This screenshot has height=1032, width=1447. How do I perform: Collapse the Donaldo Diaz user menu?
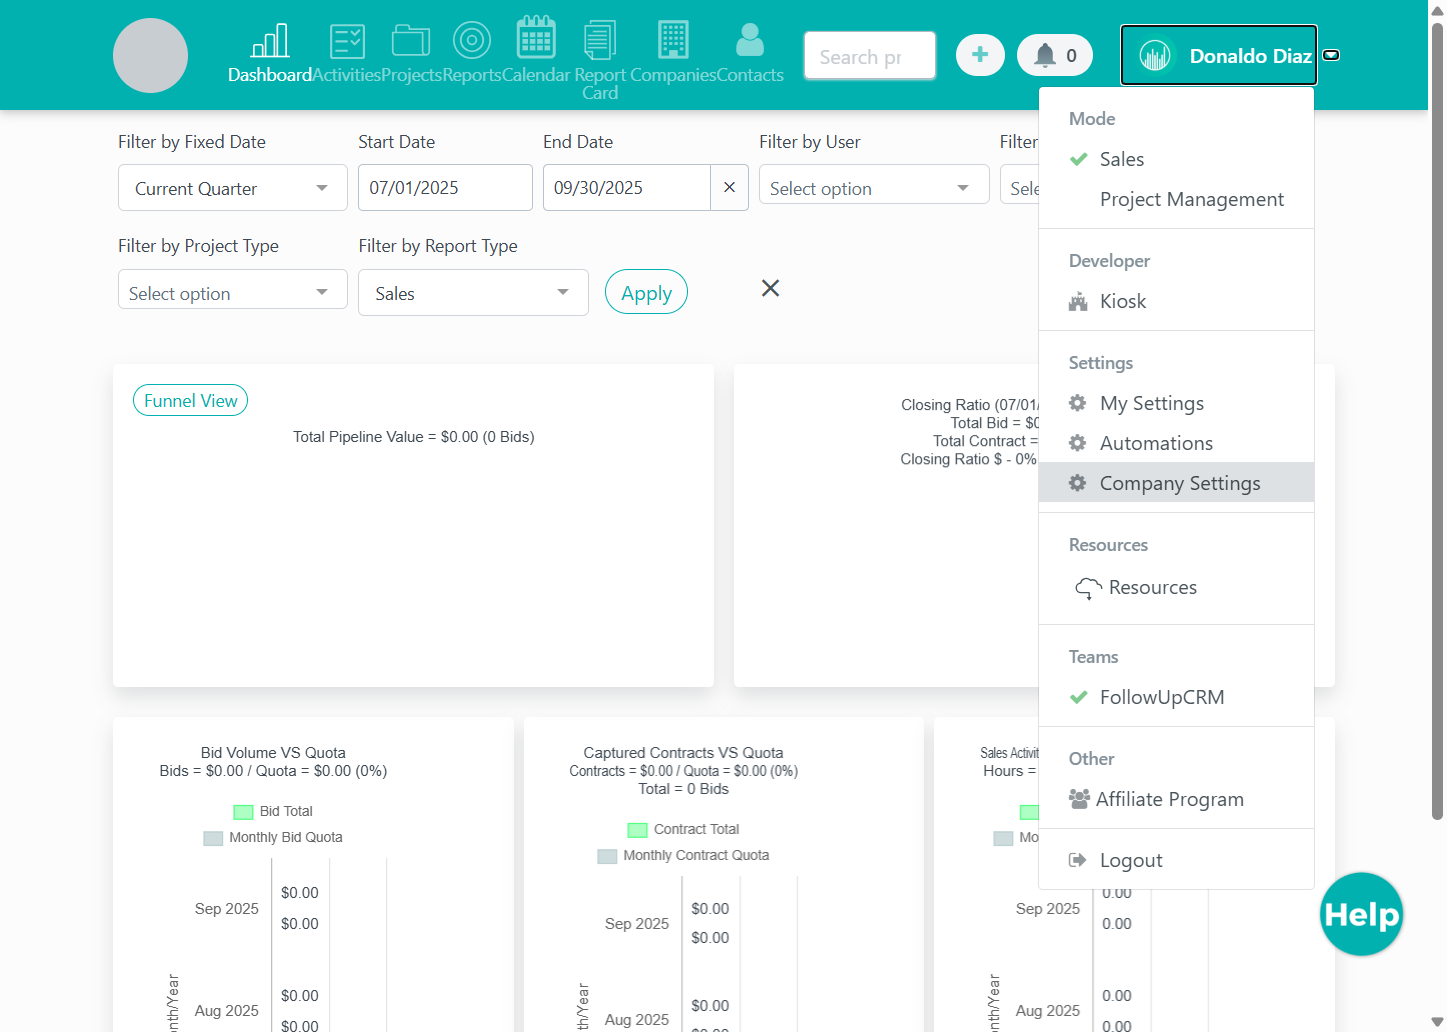[x=1219, y=55]
